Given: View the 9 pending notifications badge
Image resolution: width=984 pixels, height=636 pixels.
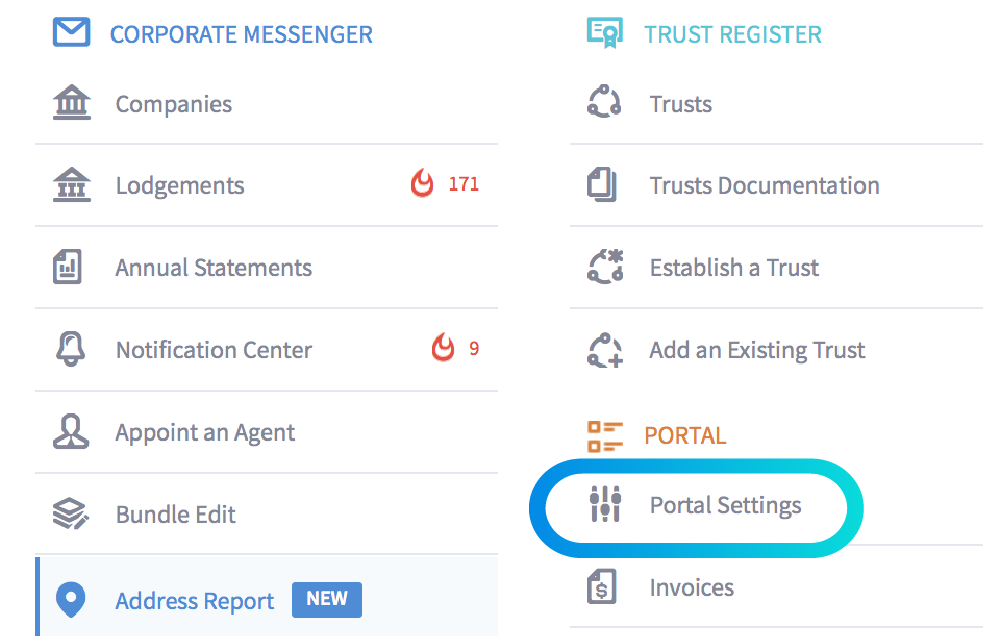Looking at the screenshot, I should pos(455,349).
